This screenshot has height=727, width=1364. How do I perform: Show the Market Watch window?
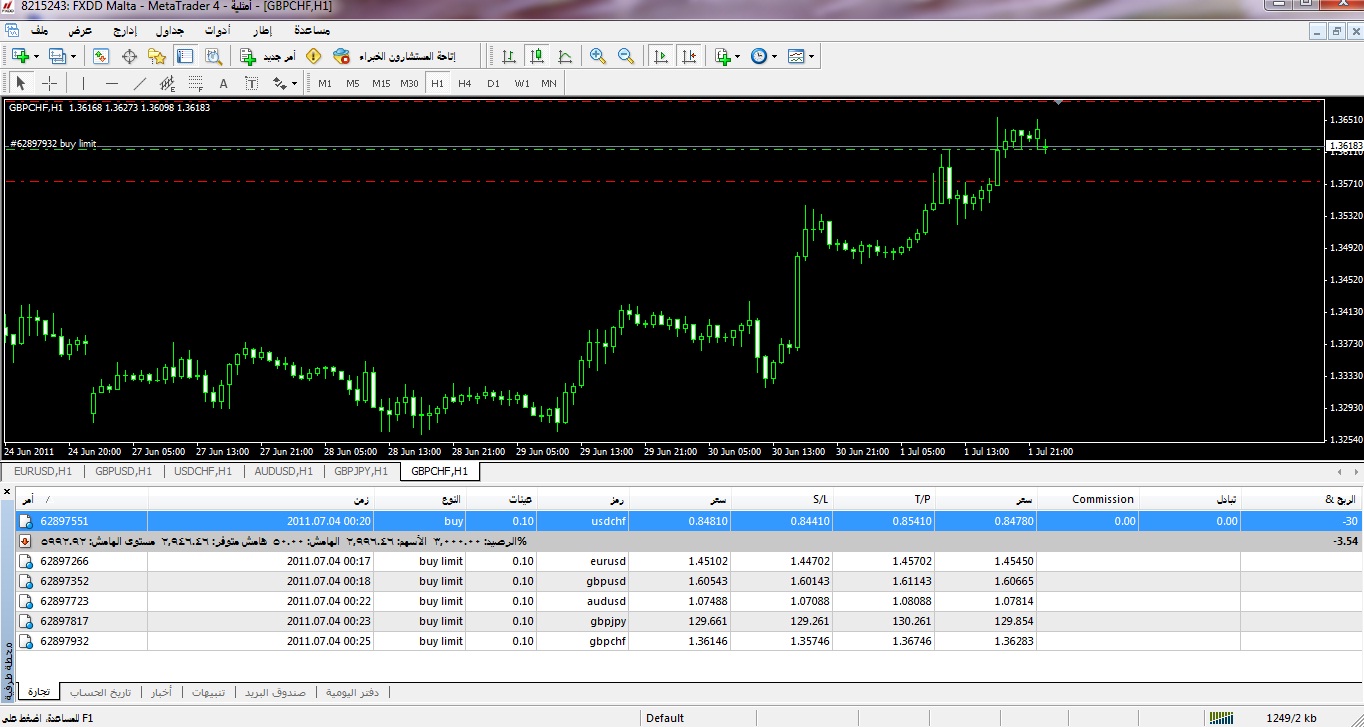coord(101,57)
